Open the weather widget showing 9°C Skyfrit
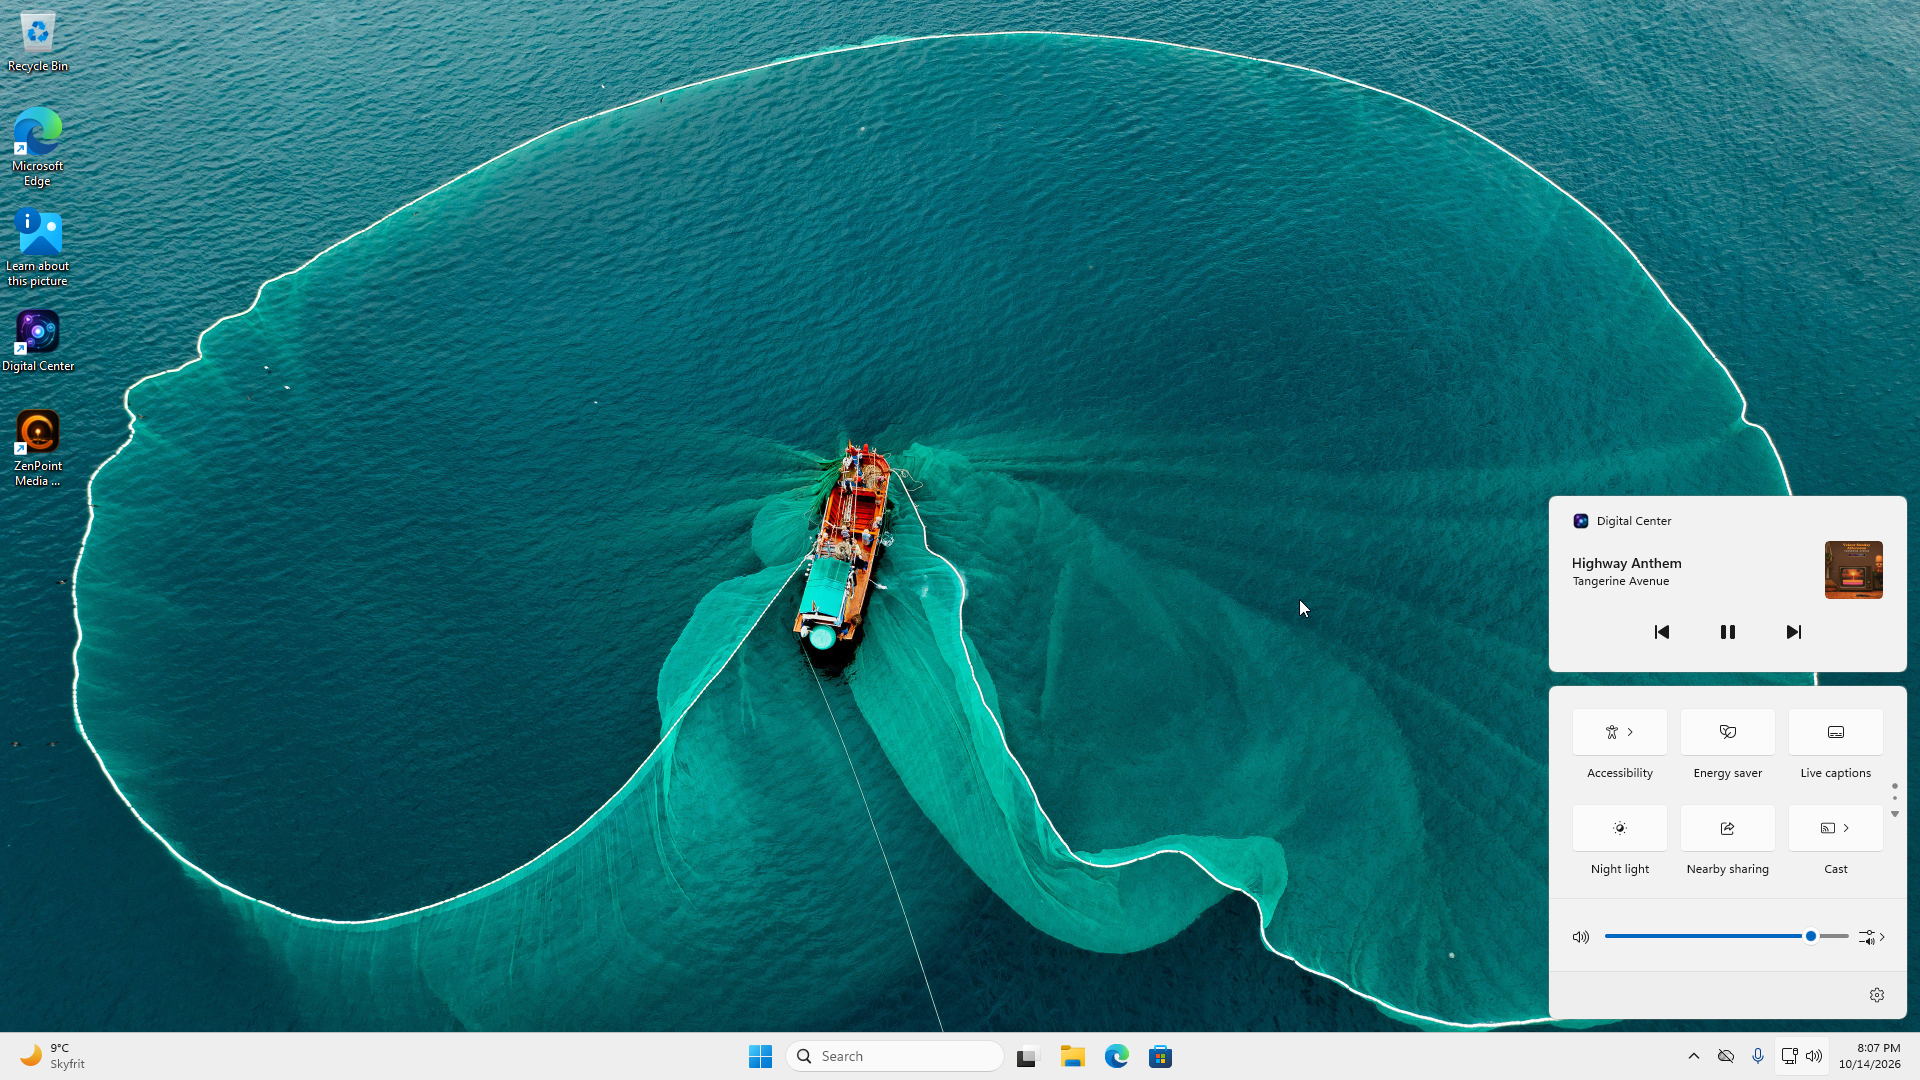The height and width of the screenshot is (1080, 1920). click(53, 1056)
